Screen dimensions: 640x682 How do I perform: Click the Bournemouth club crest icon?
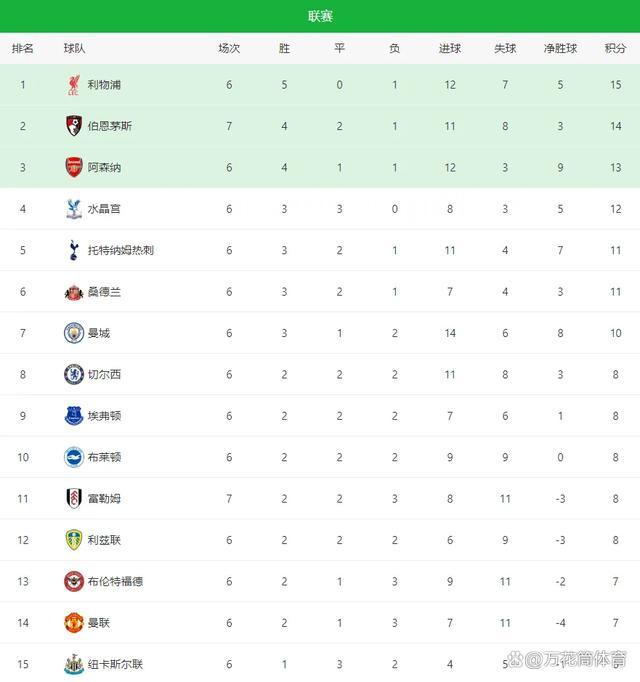point(73,126)
